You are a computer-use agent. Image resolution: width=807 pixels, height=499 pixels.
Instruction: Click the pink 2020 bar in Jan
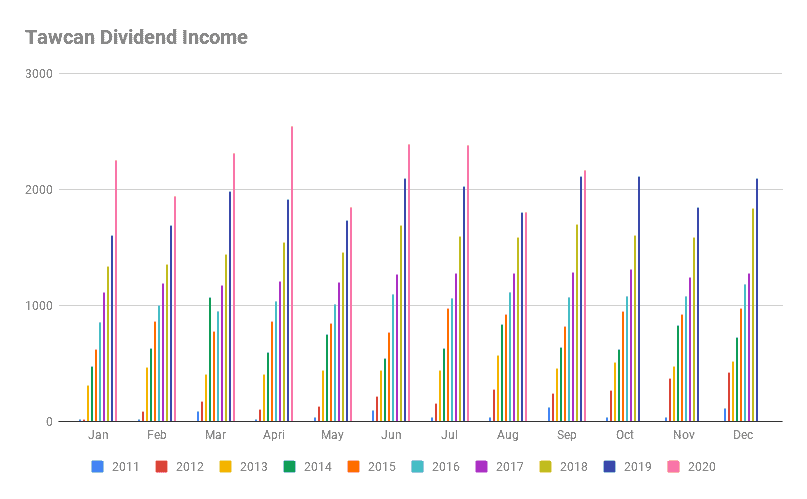[x=116, y=291]
